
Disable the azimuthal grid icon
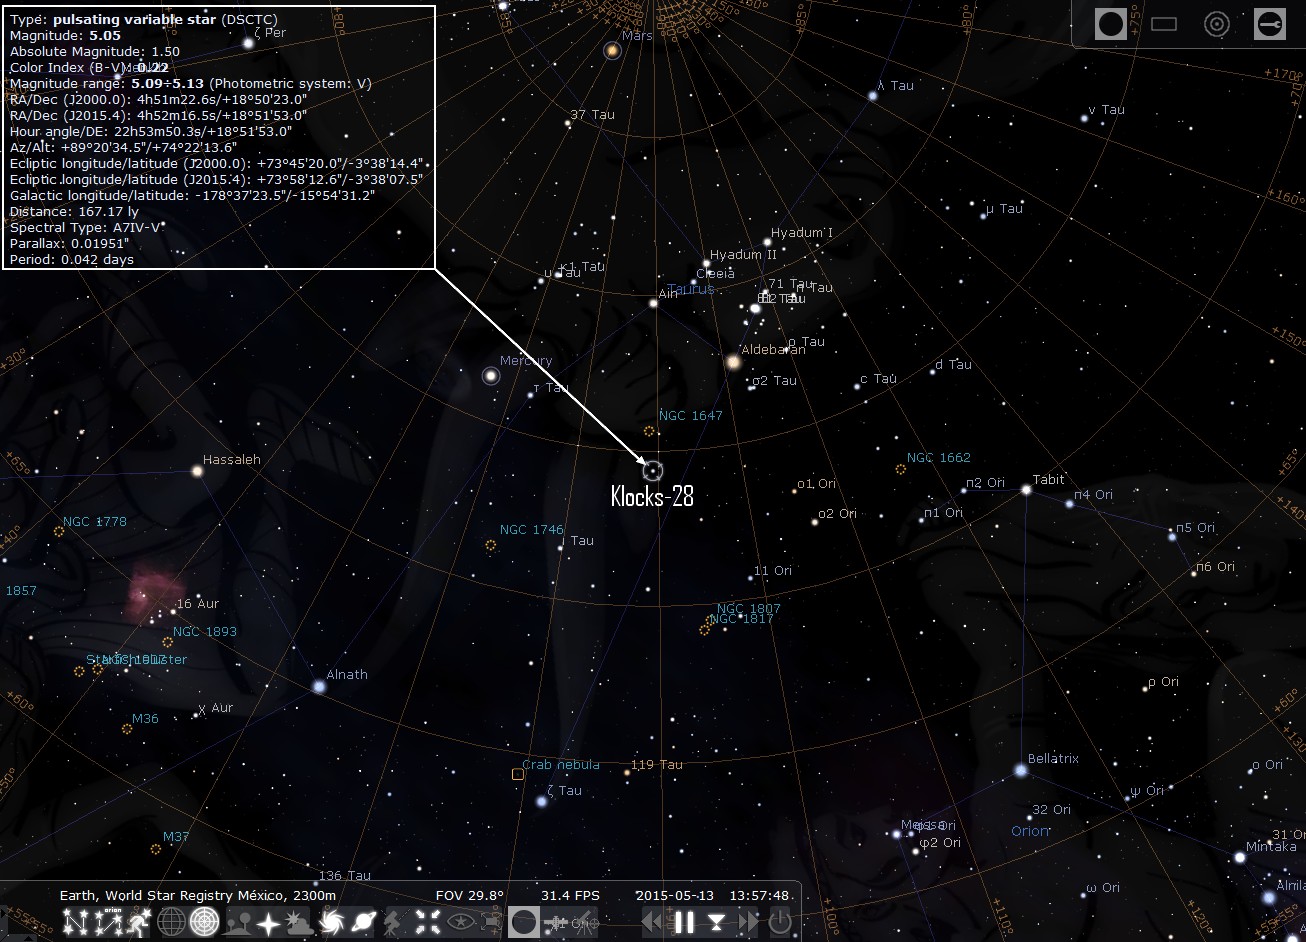pyautogui.click(x=204, y=922)
